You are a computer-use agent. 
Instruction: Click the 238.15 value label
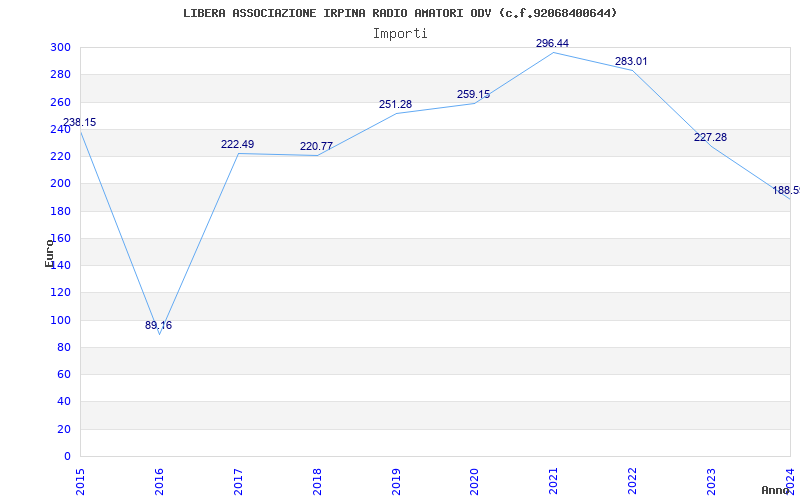tap(79, 122)
